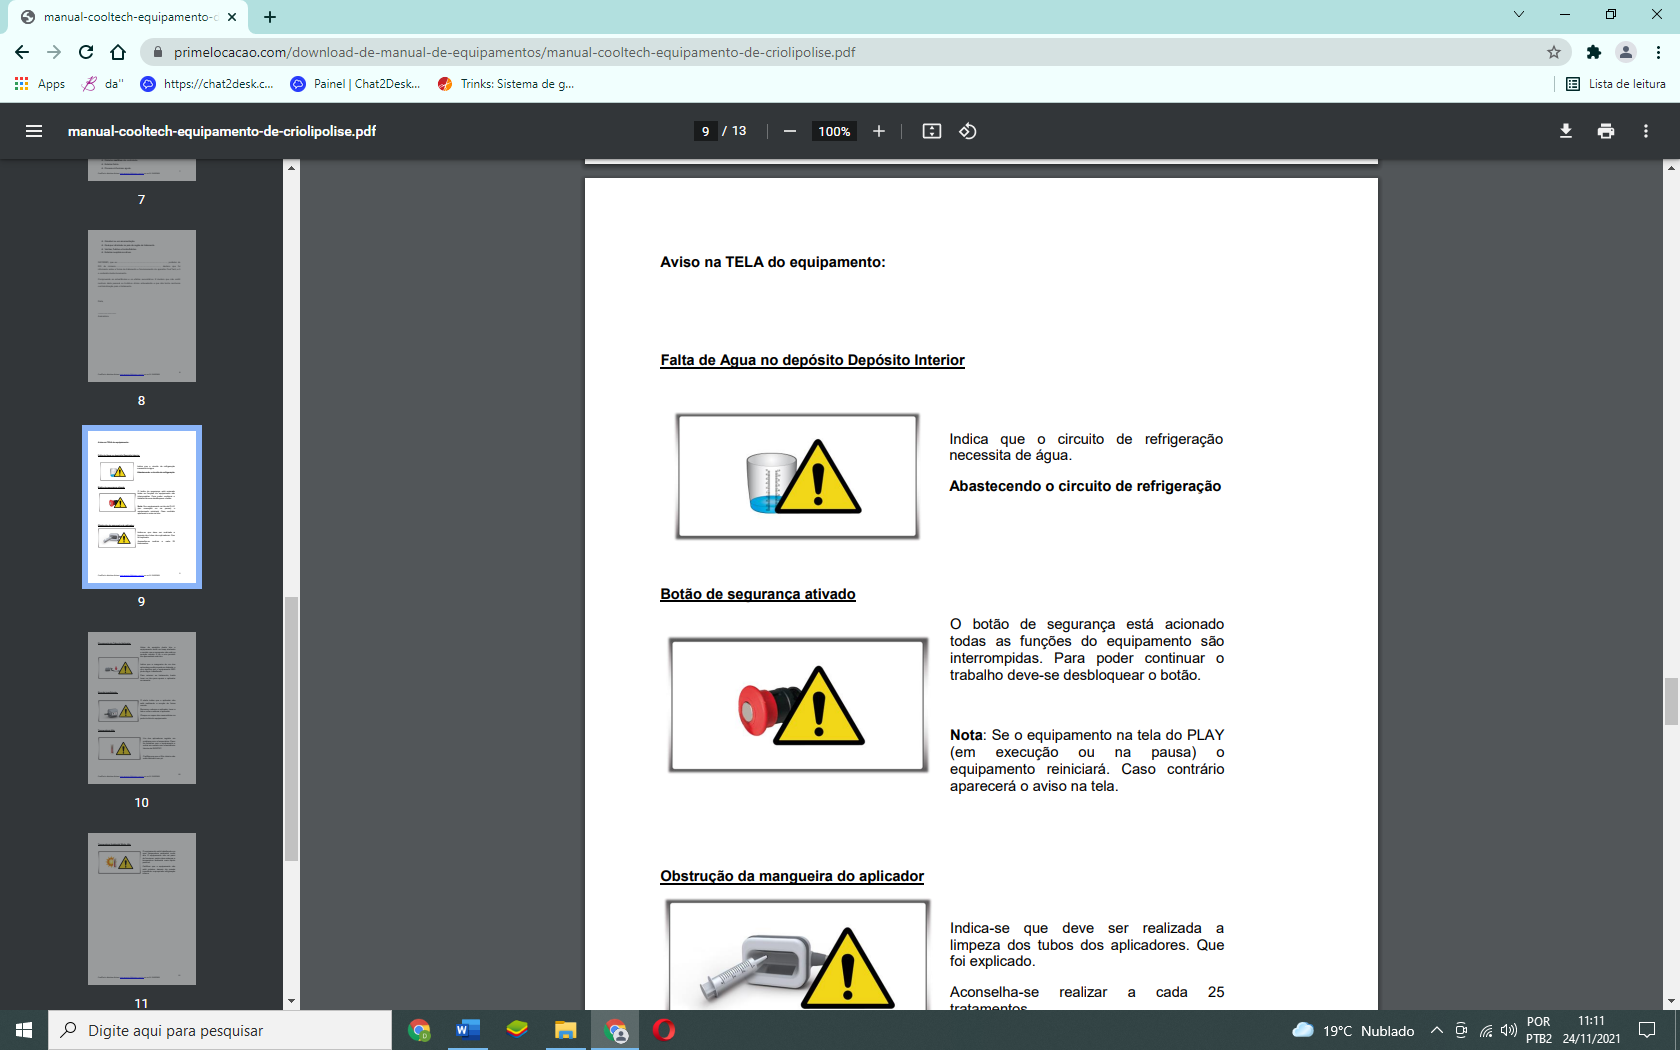Open Word from the taskbar
Image resolution: width=1680 pixels, height=1050 pixels.
pyautogui.click(x=467, y=1030)
